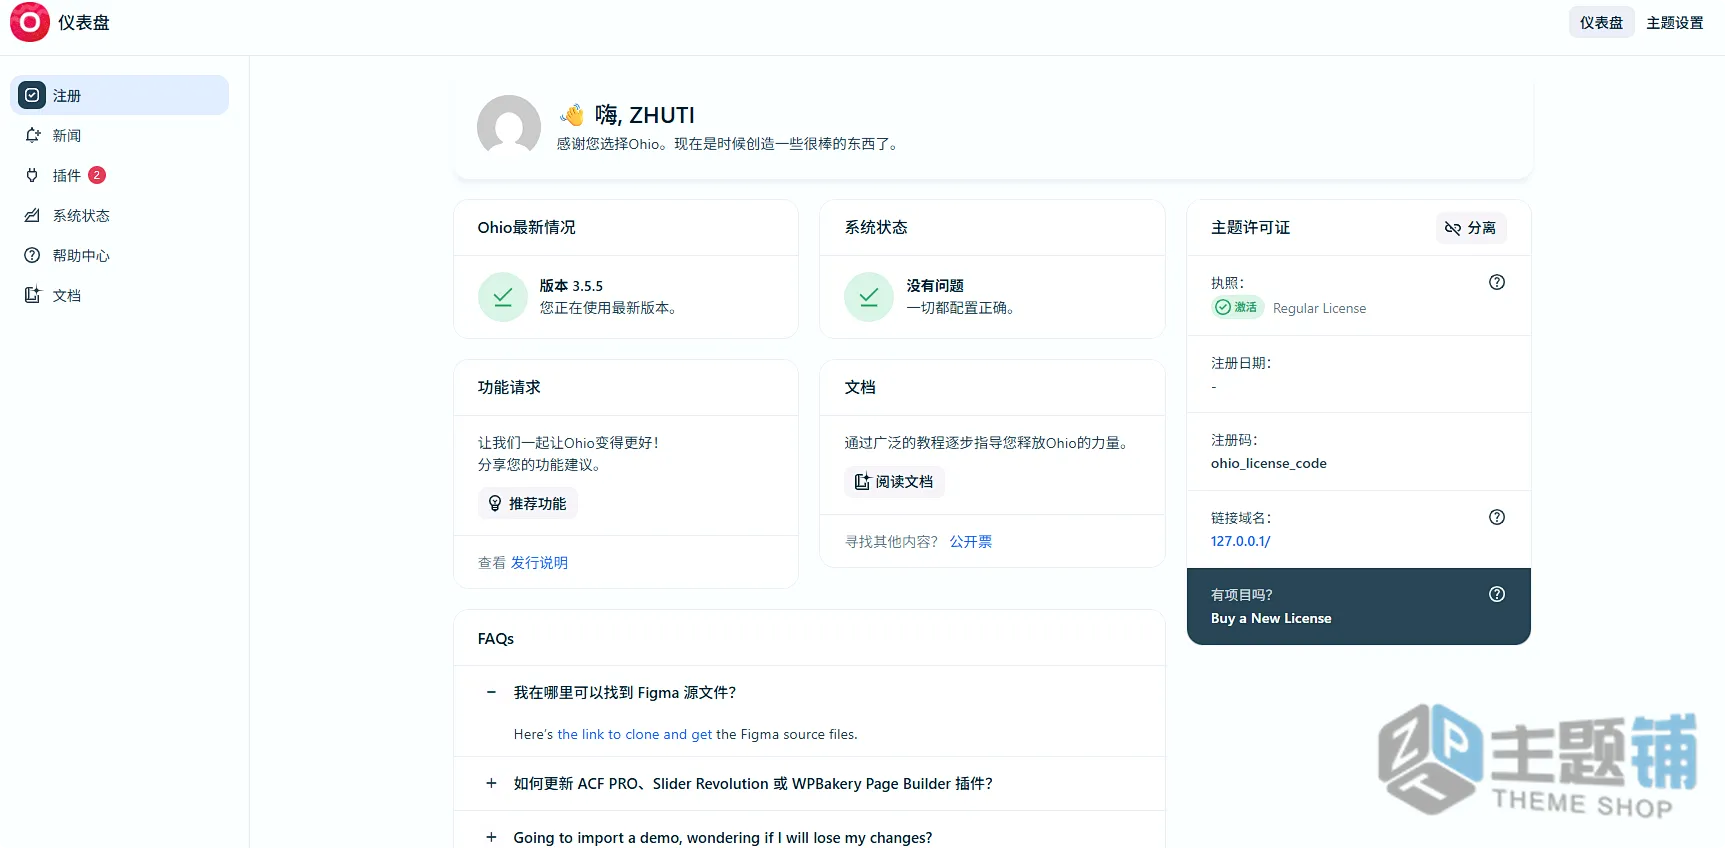The width and height of the screenshot is (1725, 848).
Task: Click the green 激活 status badge
Action: (1238, 307)
